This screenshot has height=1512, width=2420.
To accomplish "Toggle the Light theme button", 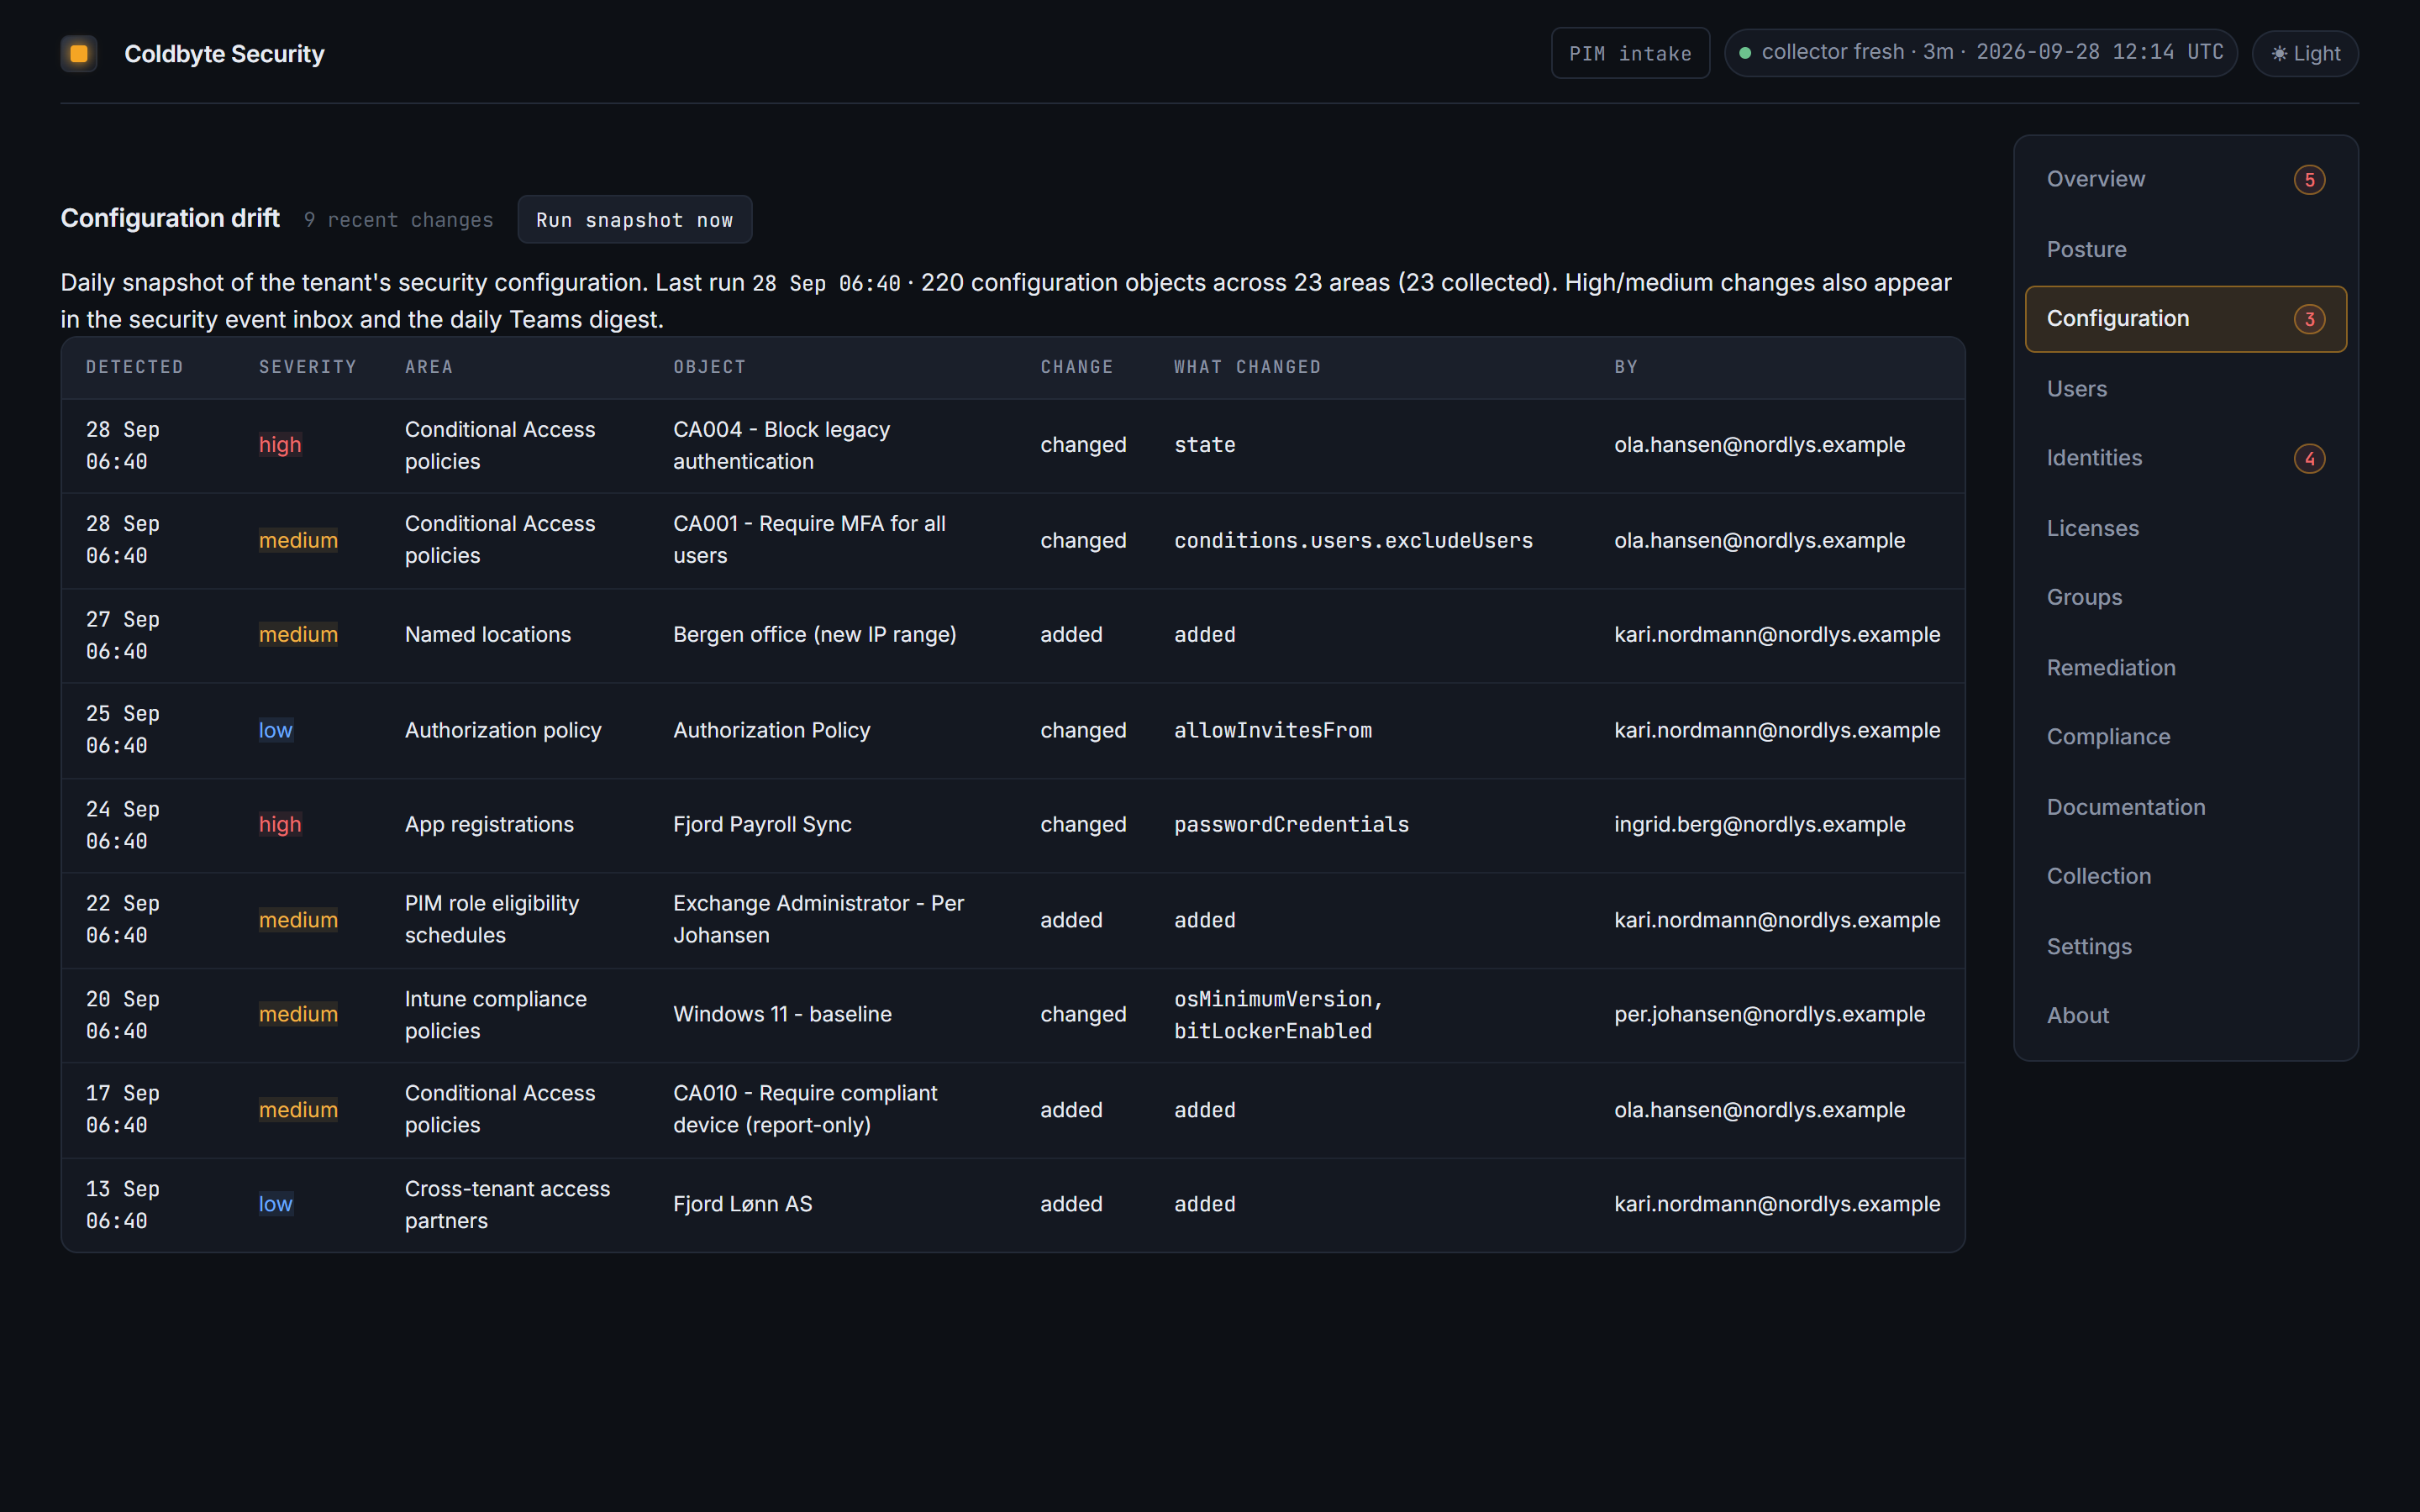I will 2305,54.
